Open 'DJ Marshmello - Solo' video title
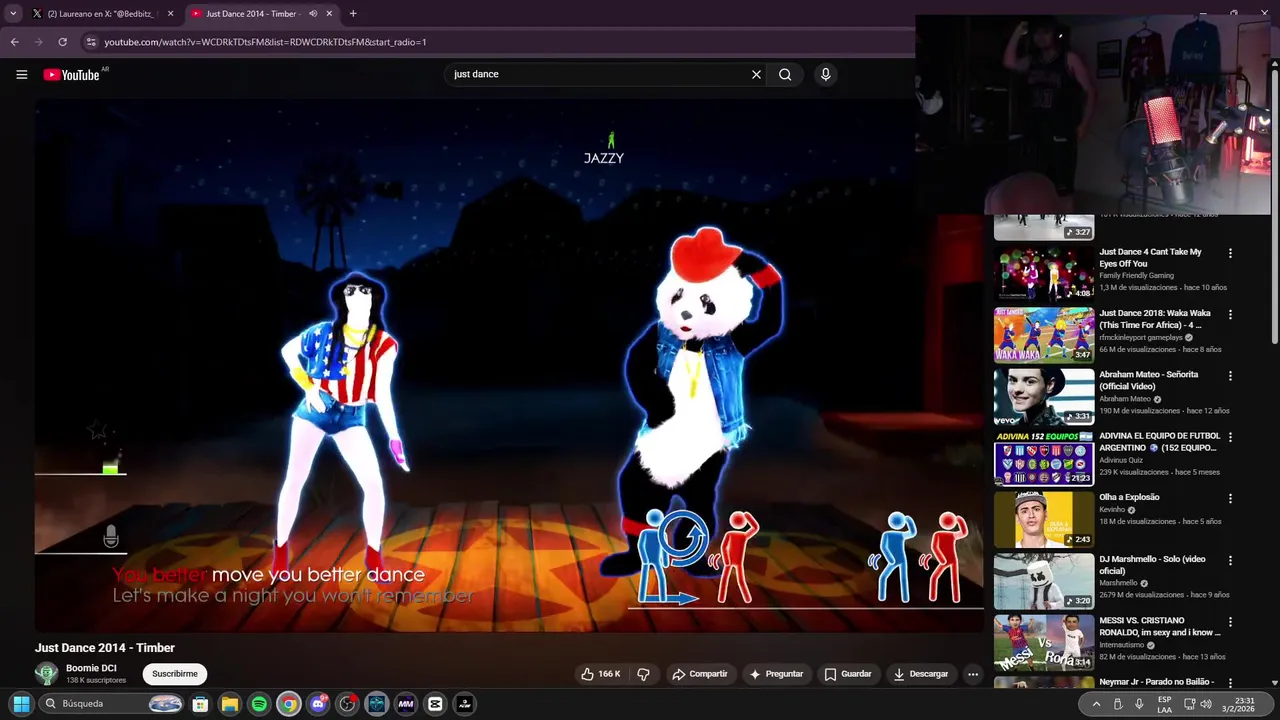1280x720 pixels. tap(1152, 565)
